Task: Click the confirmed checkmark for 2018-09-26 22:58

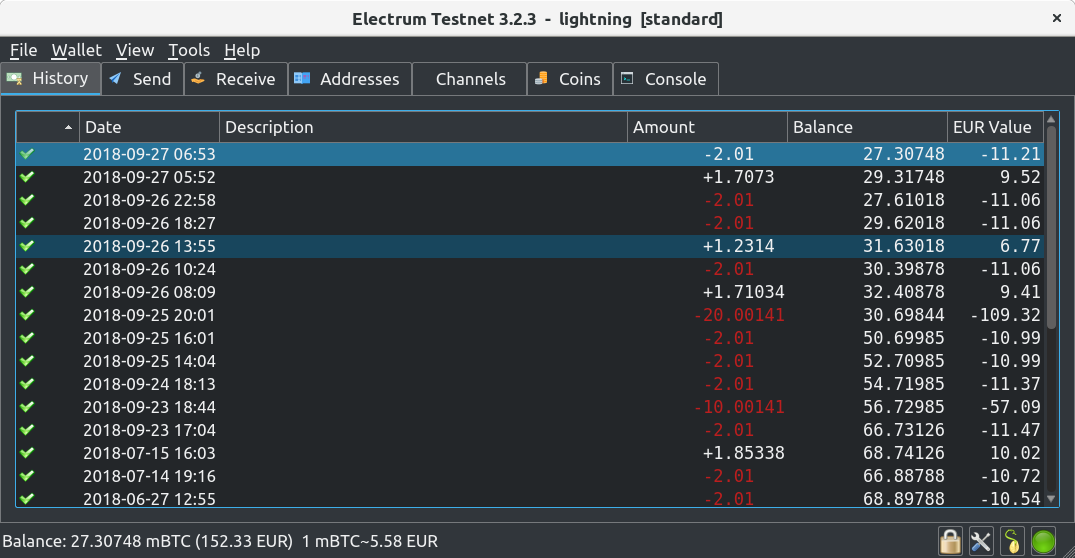Action: pyautogui.click(x=27, y=199)
